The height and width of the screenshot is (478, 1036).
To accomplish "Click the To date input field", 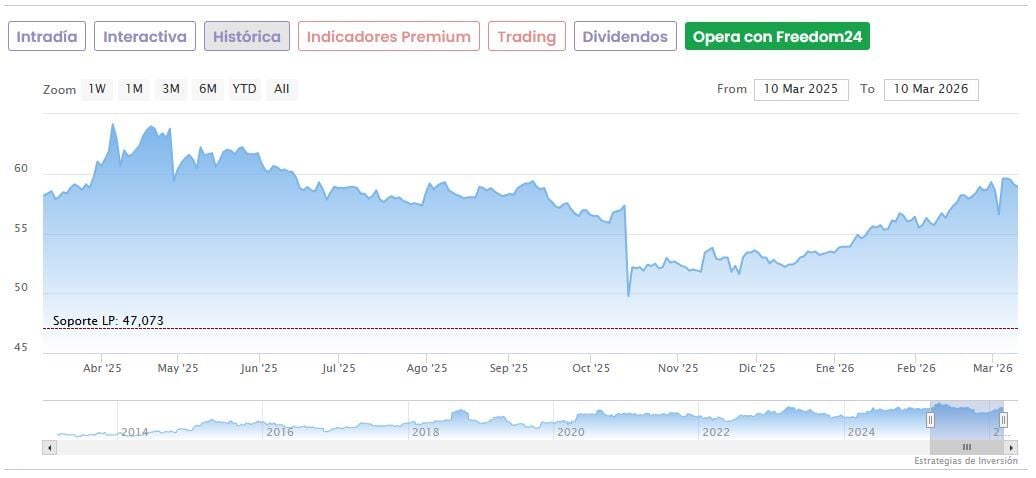I will (931, 89).
